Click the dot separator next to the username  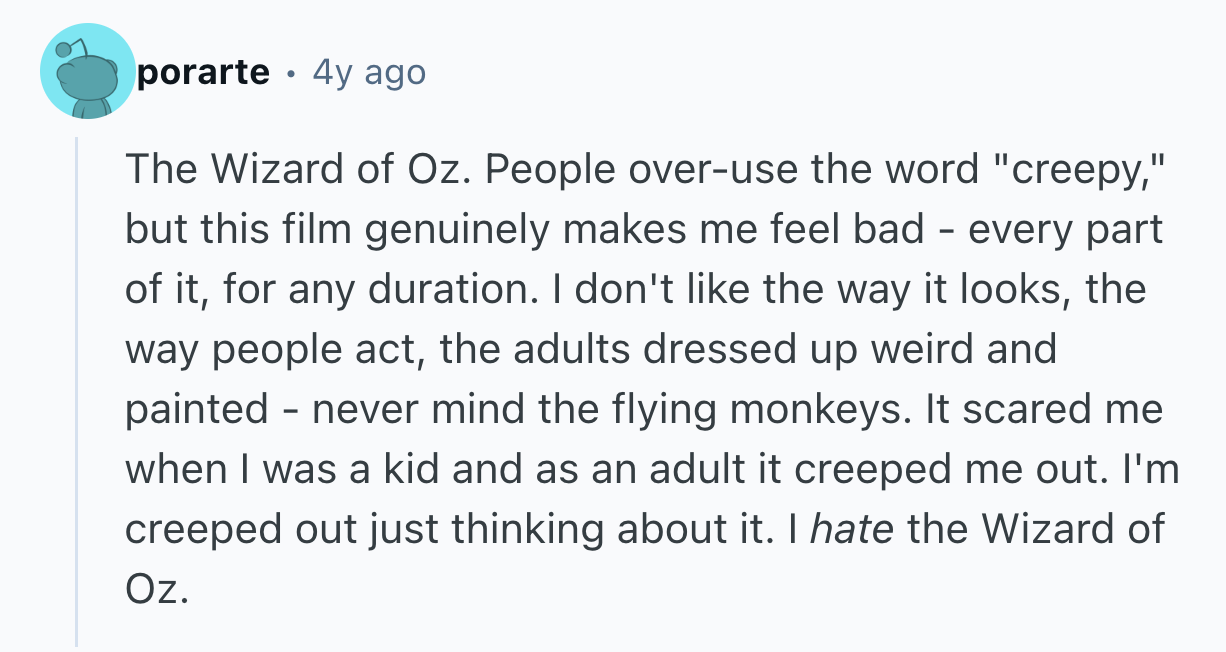pos(290,73)
